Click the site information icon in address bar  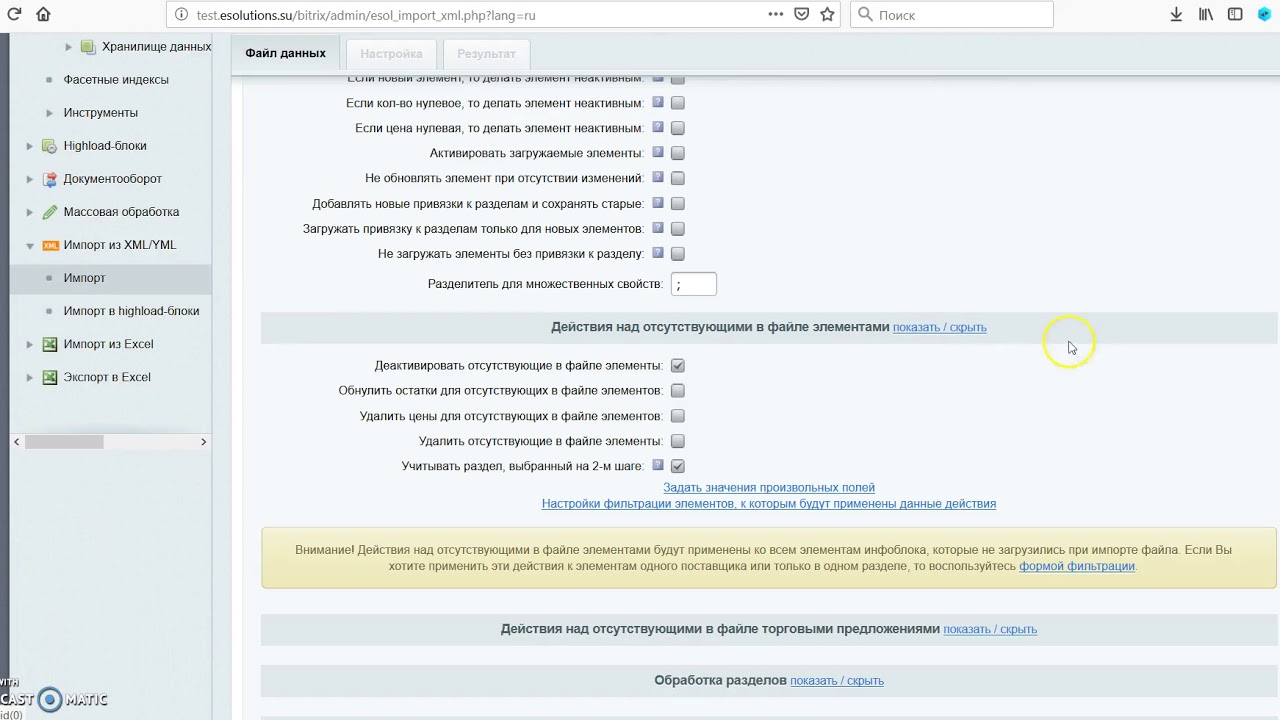pyautogui.click(x=181, y=15)
